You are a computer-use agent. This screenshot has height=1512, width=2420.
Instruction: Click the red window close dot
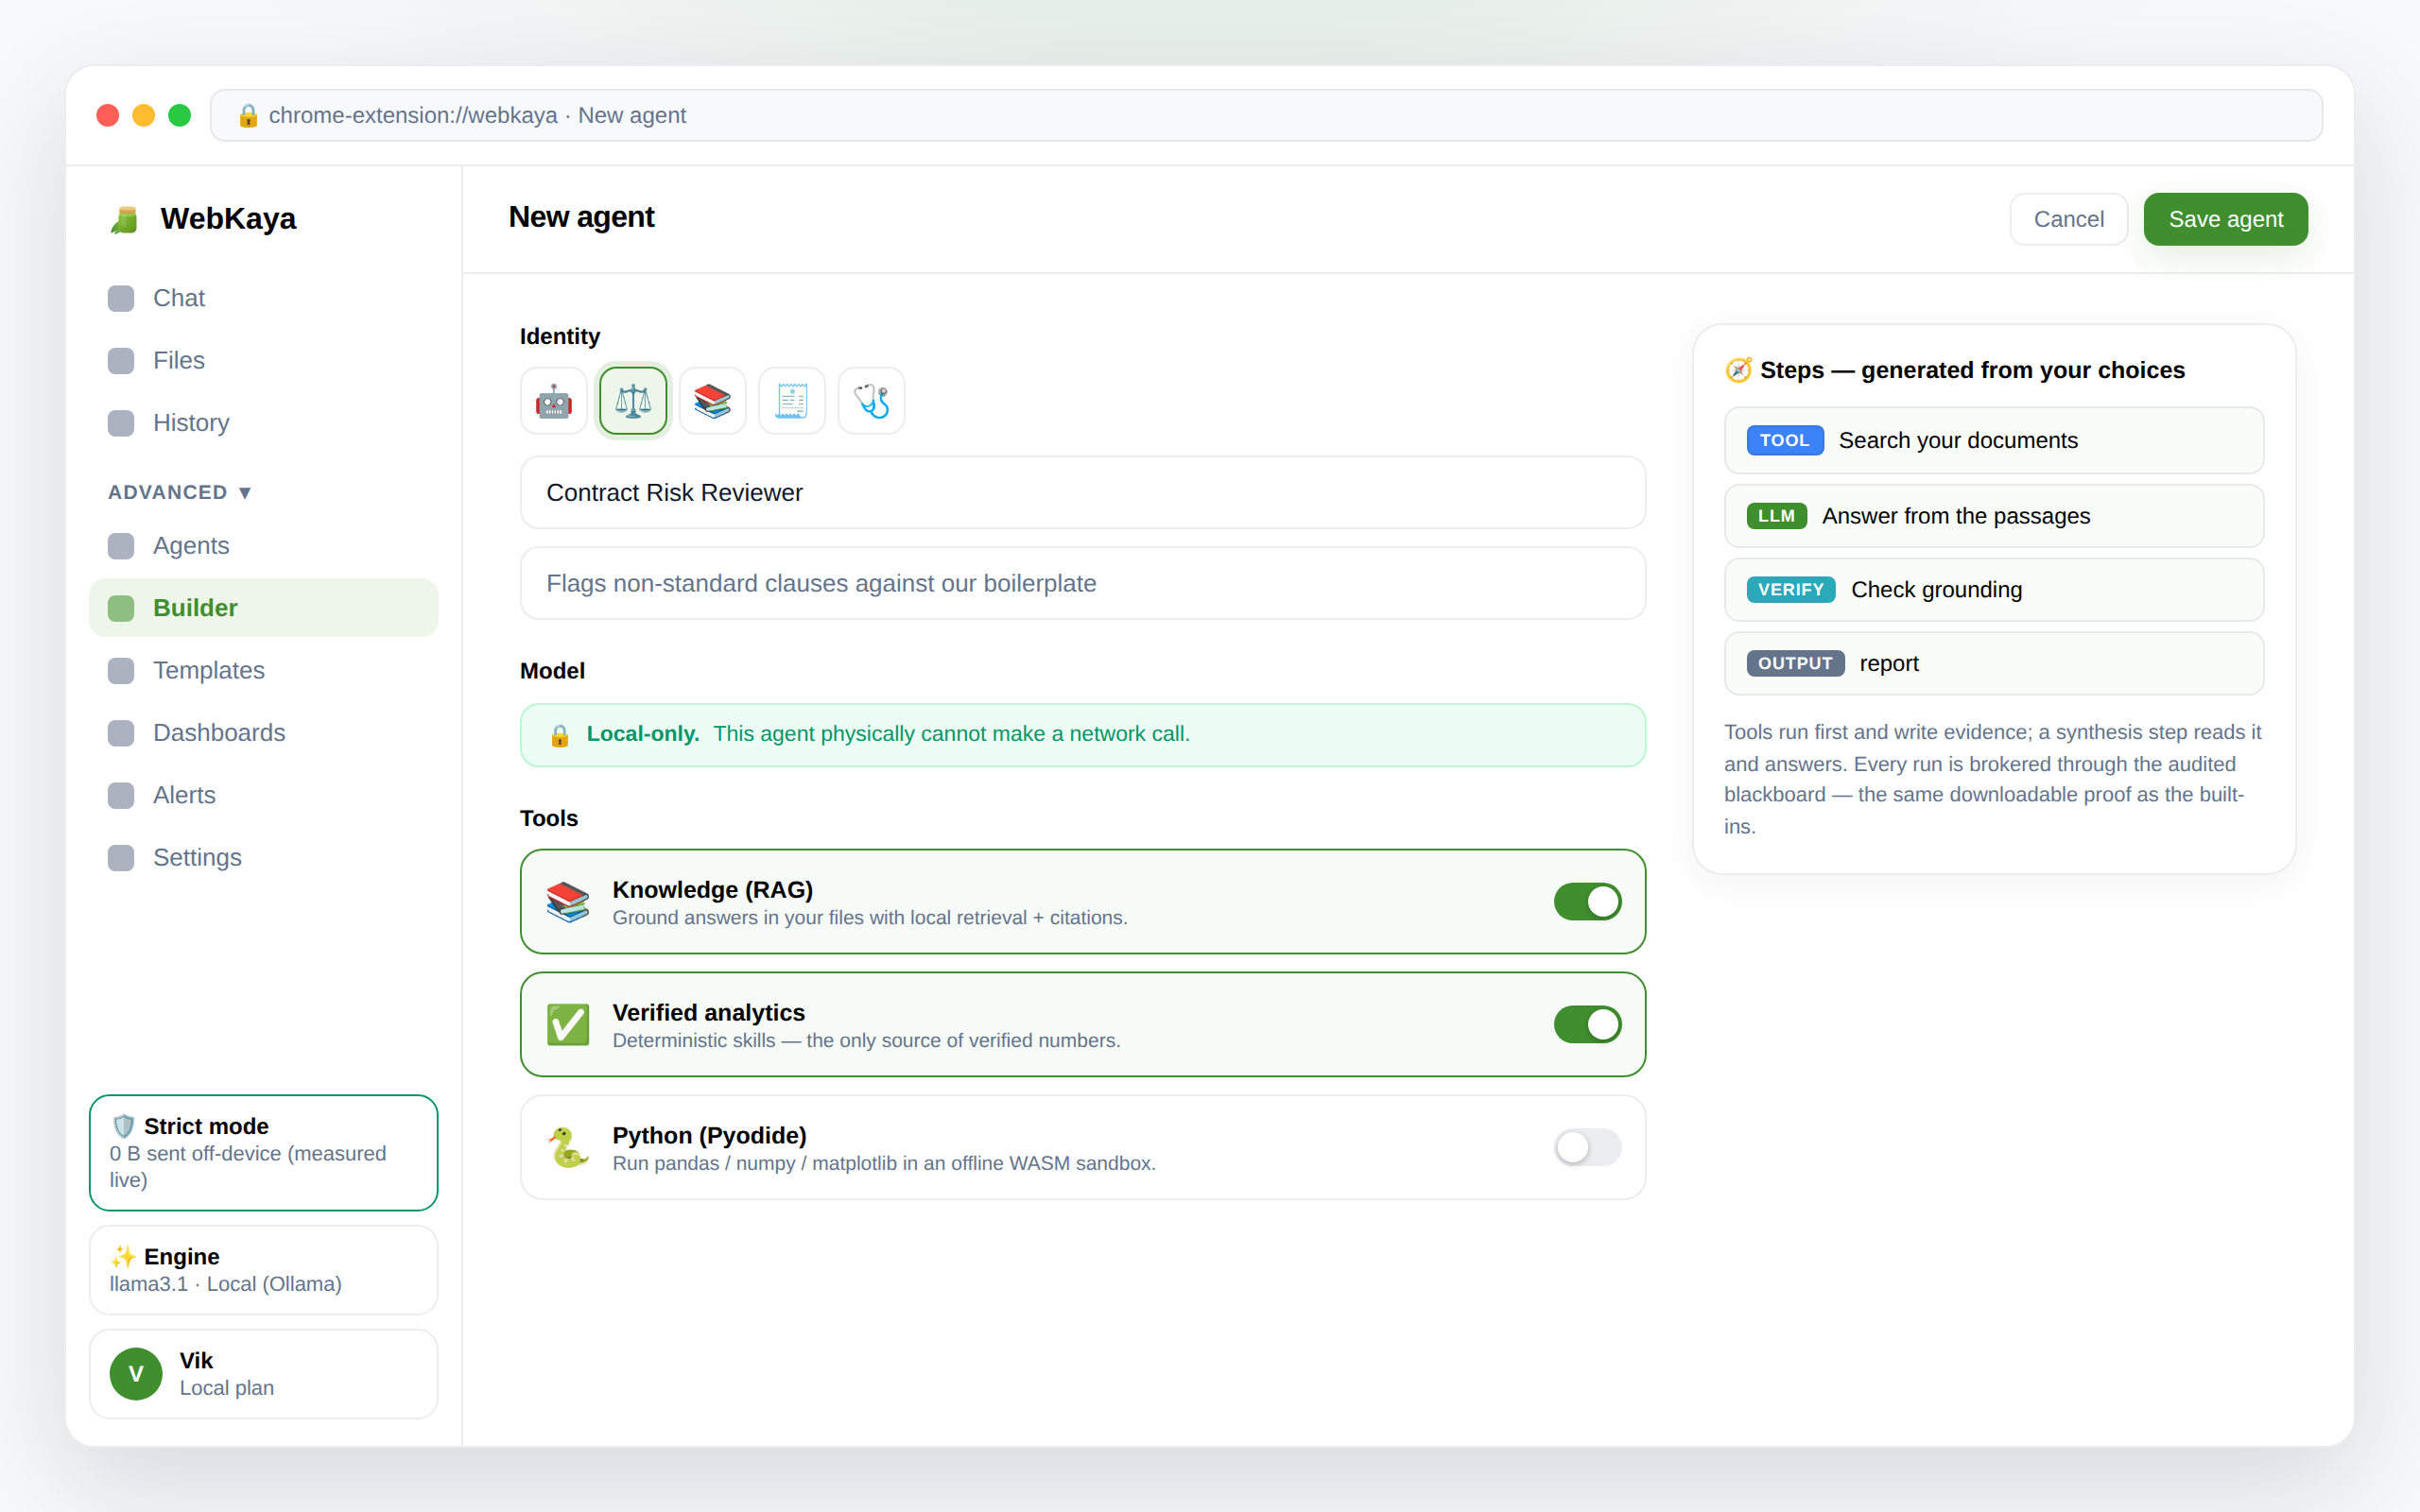click(108, 116)
